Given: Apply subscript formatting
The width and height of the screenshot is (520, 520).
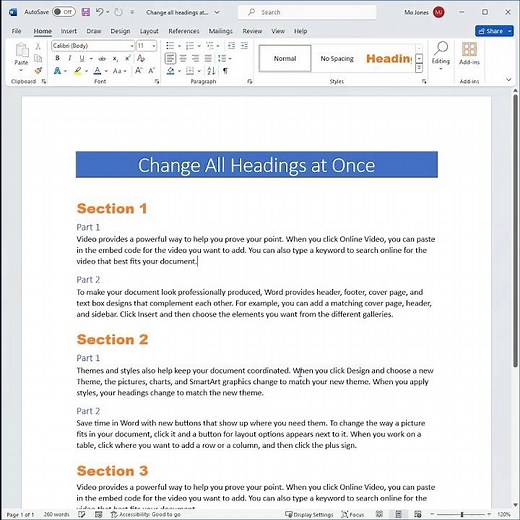Looking at the screenshot, I should (115, 58).
